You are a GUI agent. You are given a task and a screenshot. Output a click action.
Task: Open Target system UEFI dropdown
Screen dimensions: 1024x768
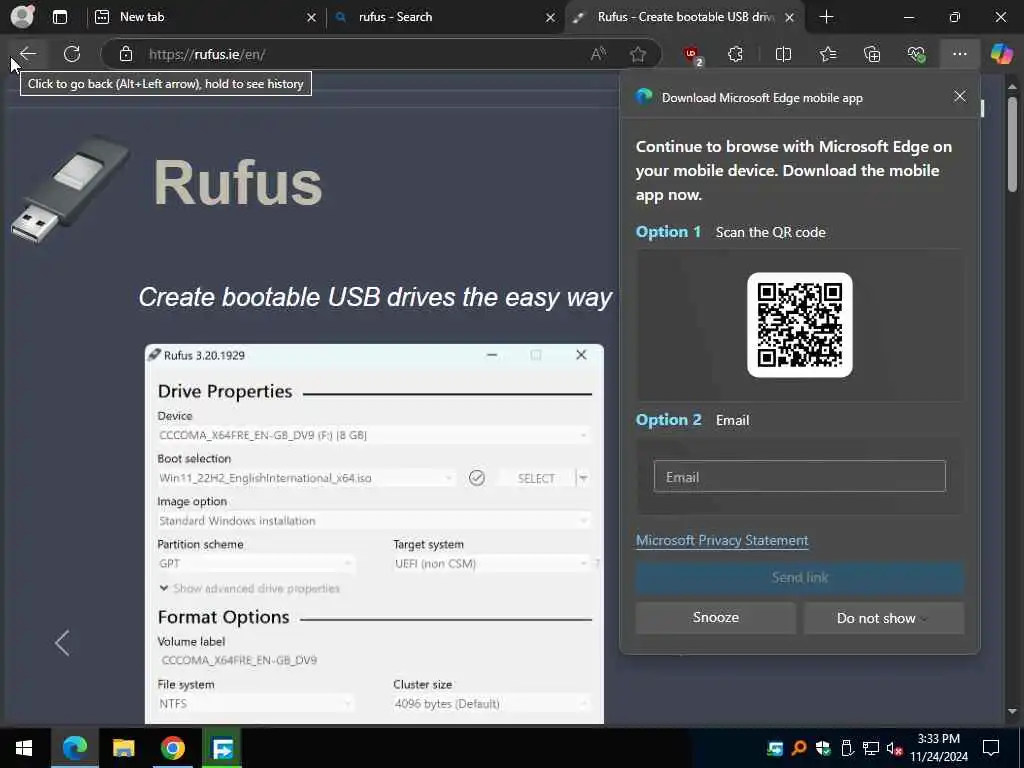tap(491, 564)
